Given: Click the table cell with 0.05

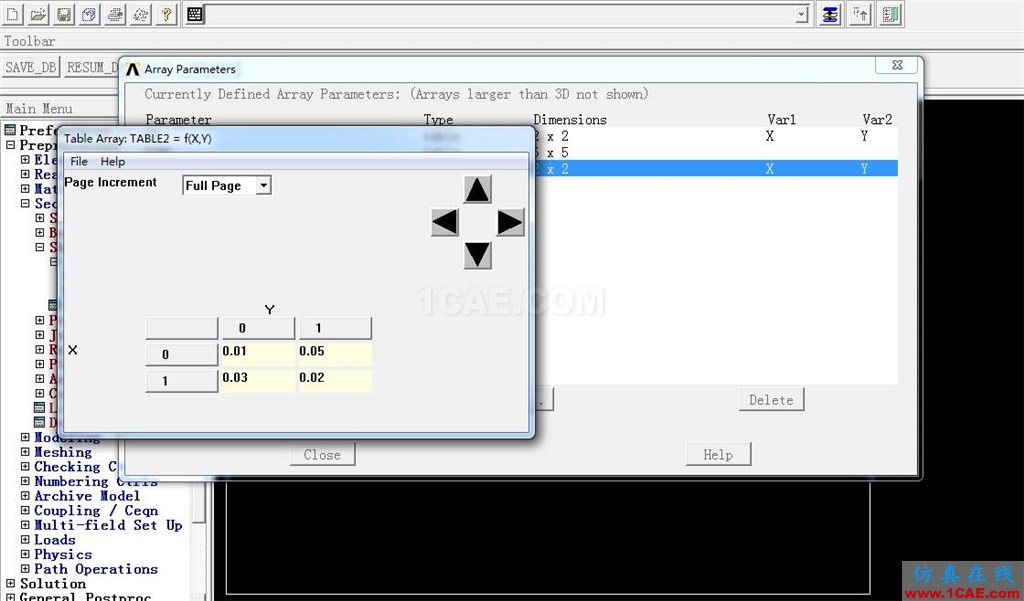Looking at the screenshot, I should [x=335, y=354].
